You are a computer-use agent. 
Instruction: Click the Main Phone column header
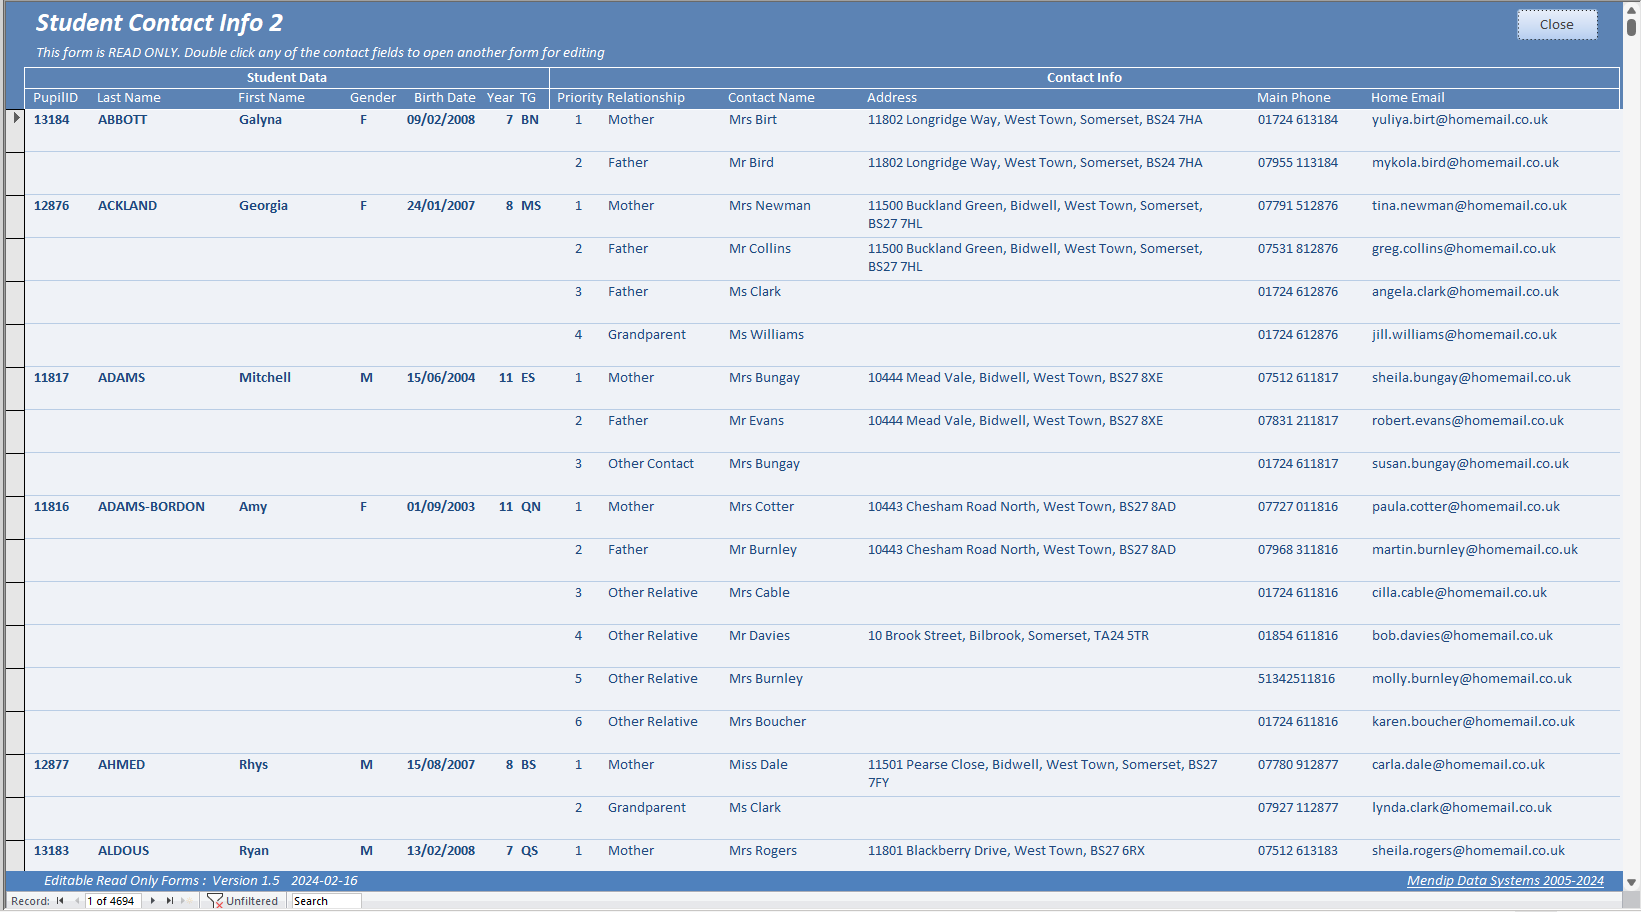click(1294, 98)
